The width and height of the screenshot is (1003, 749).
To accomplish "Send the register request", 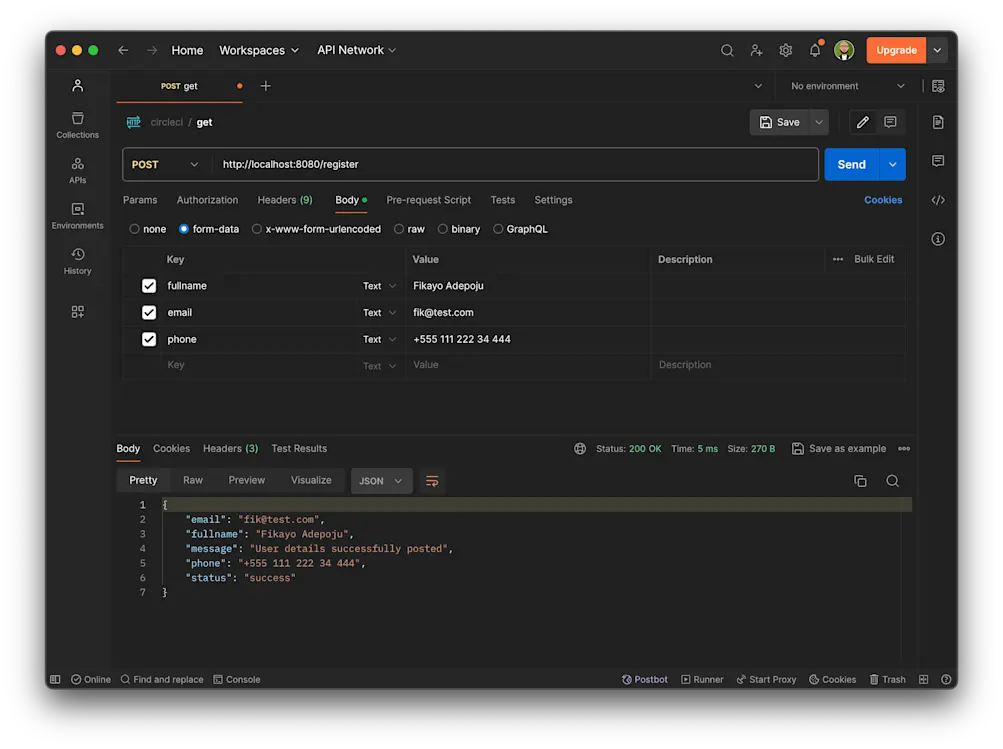I will tap(851, 162).
